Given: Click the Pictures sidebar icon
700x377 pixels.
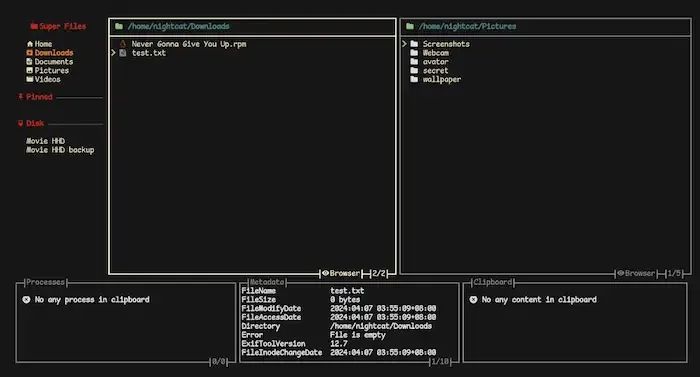Looking at the screenshot, I should tap(29, 70).
